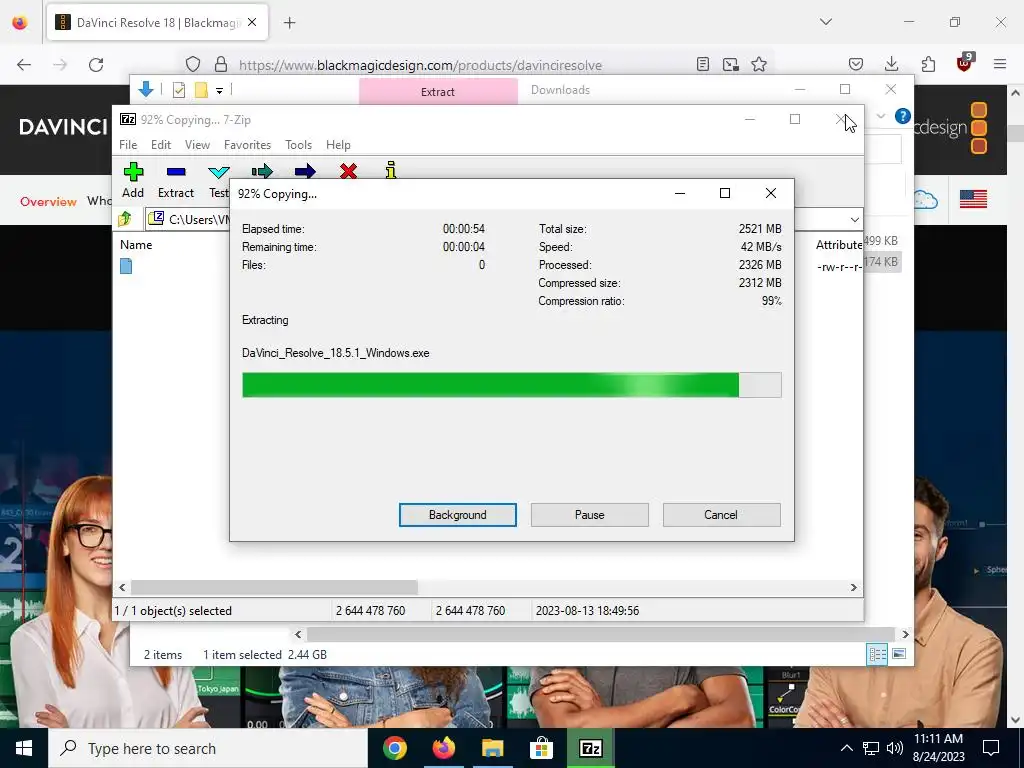The image size is (1024, 768).
Task: Click the green extraction progress bar
Action: click(x=511, y=385)
